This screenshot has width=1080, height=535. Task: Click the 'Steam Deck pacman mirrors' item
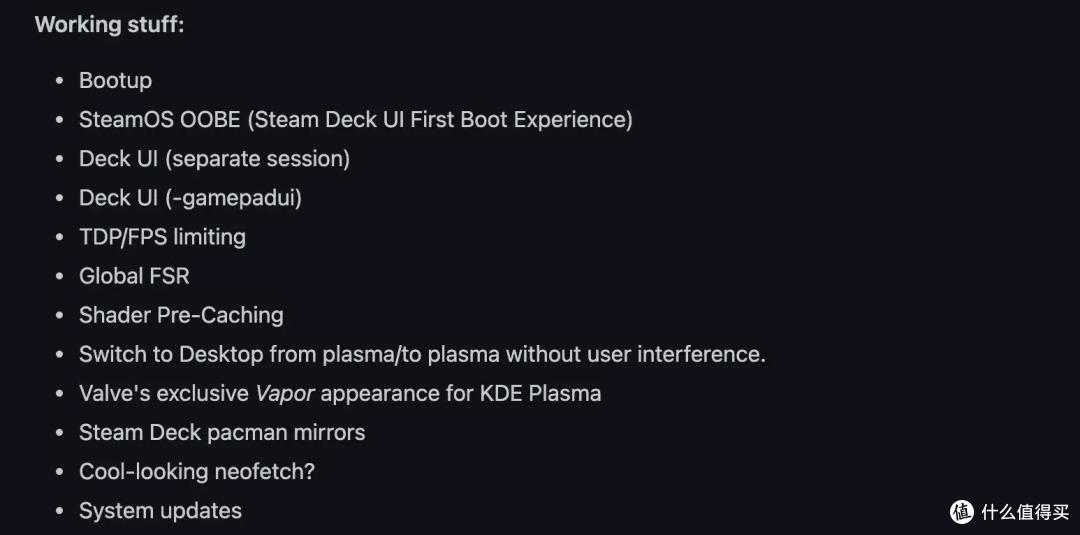point(222,432)
